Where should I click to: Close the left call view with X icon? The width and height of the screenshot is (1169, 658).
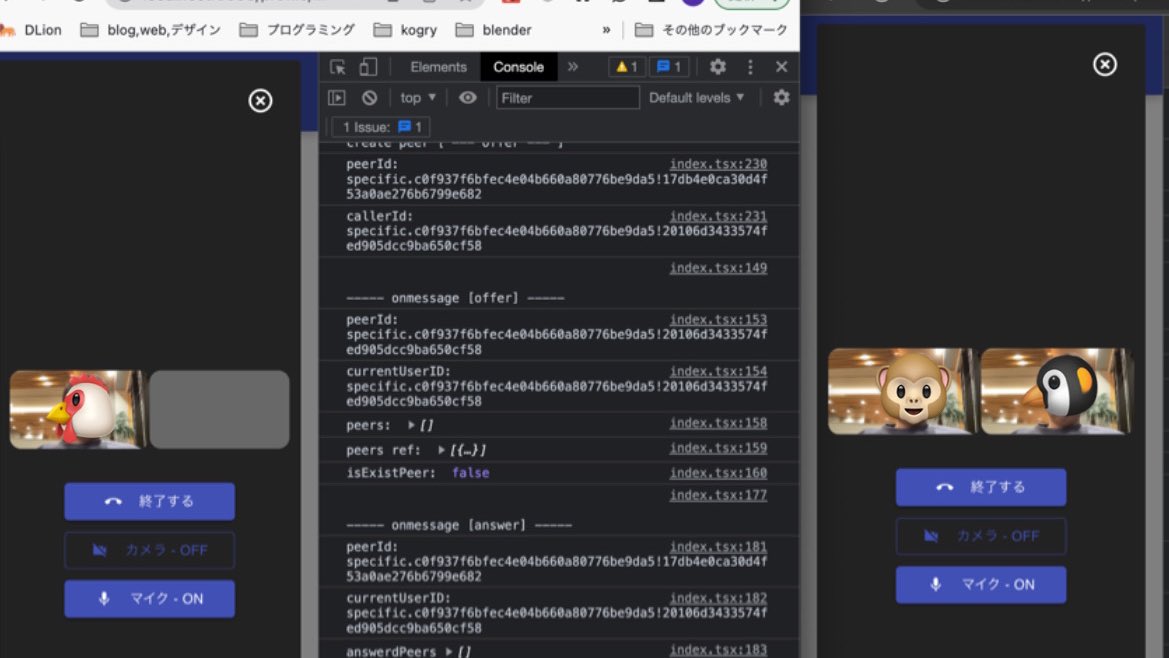(260, 101)
